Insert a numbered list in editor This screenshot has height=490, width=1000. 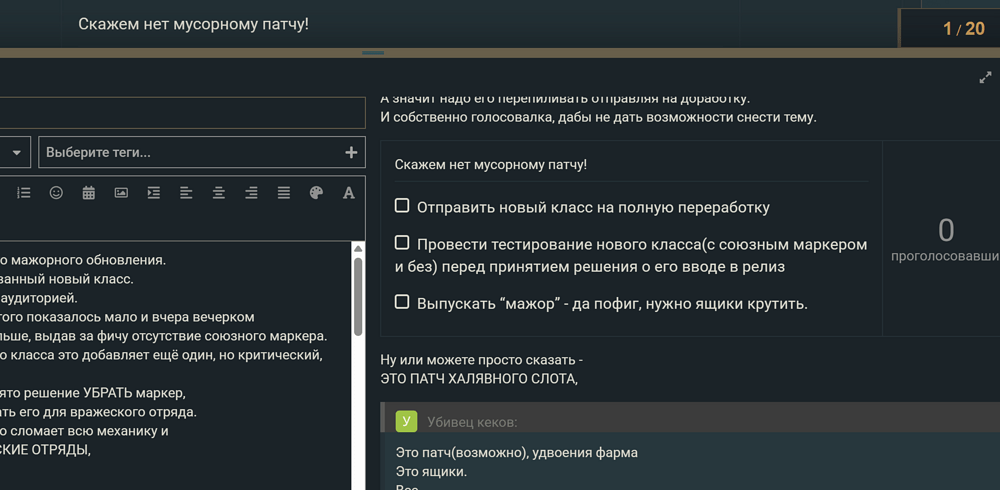(x=24, y=193)
